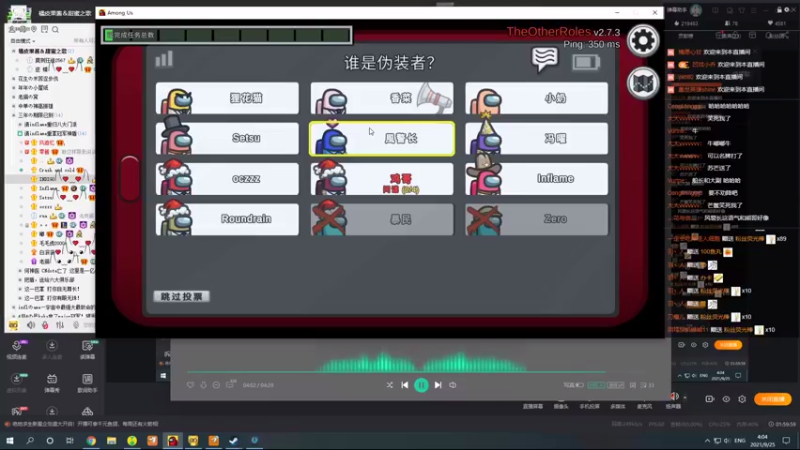The width and height of the screenshot is (800, 450).
Task: Skip to next track in music player
Action: pos(438,385)
